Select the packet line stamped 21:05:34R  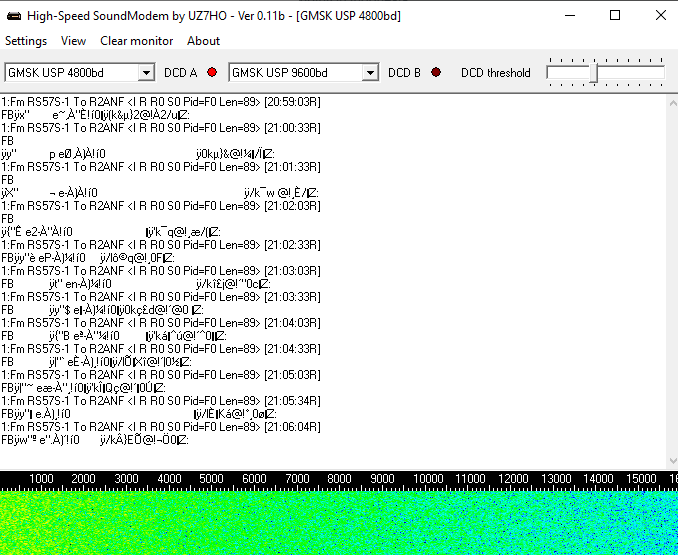(x=161, y=401)
